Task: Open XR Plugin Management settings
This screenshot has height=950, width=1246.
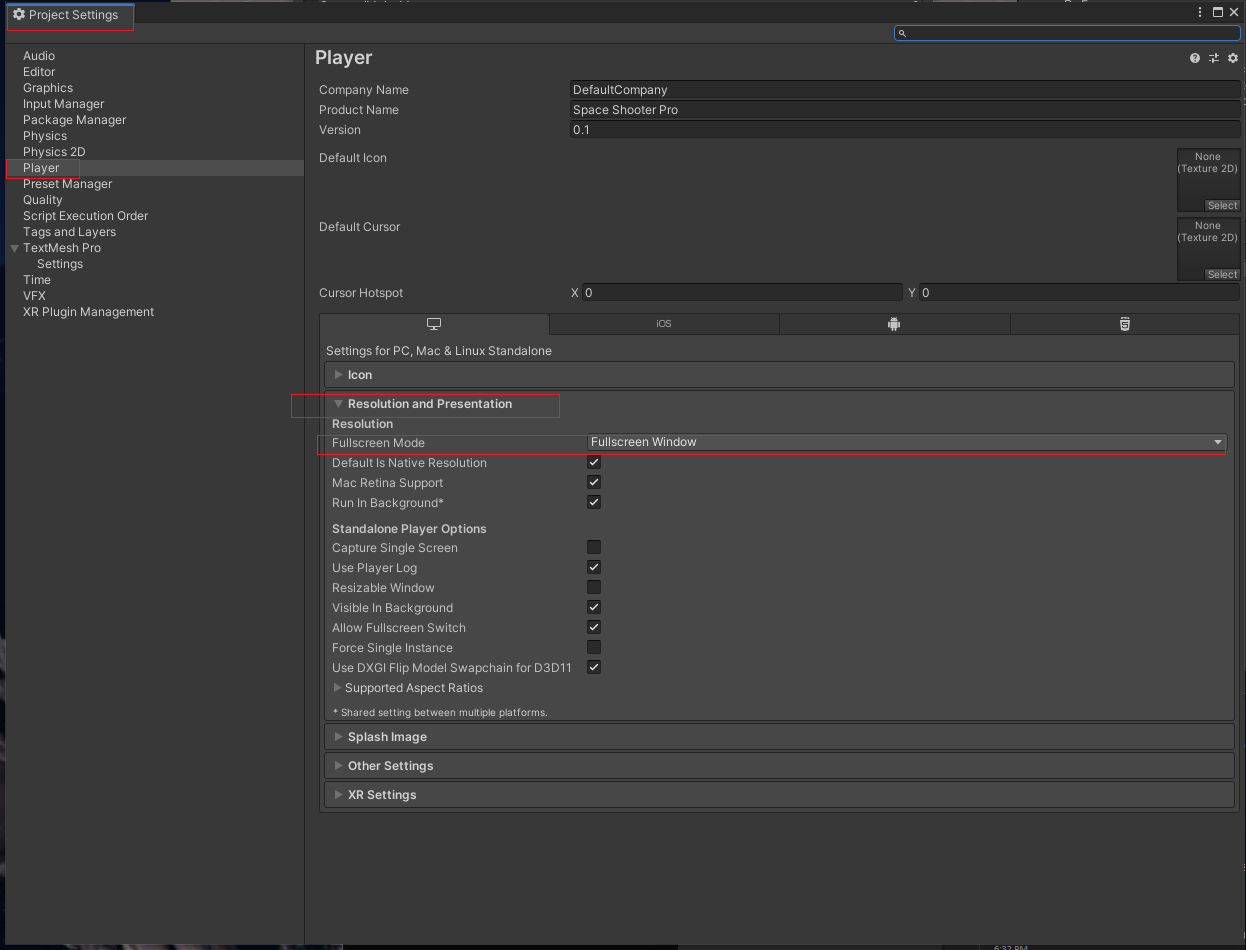Action: [88, 311]
